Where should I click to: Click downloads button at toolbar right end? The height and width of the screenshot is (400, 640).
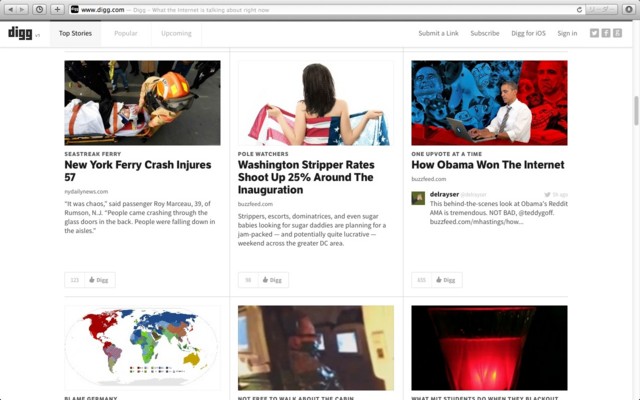click(x=629, y=9)
